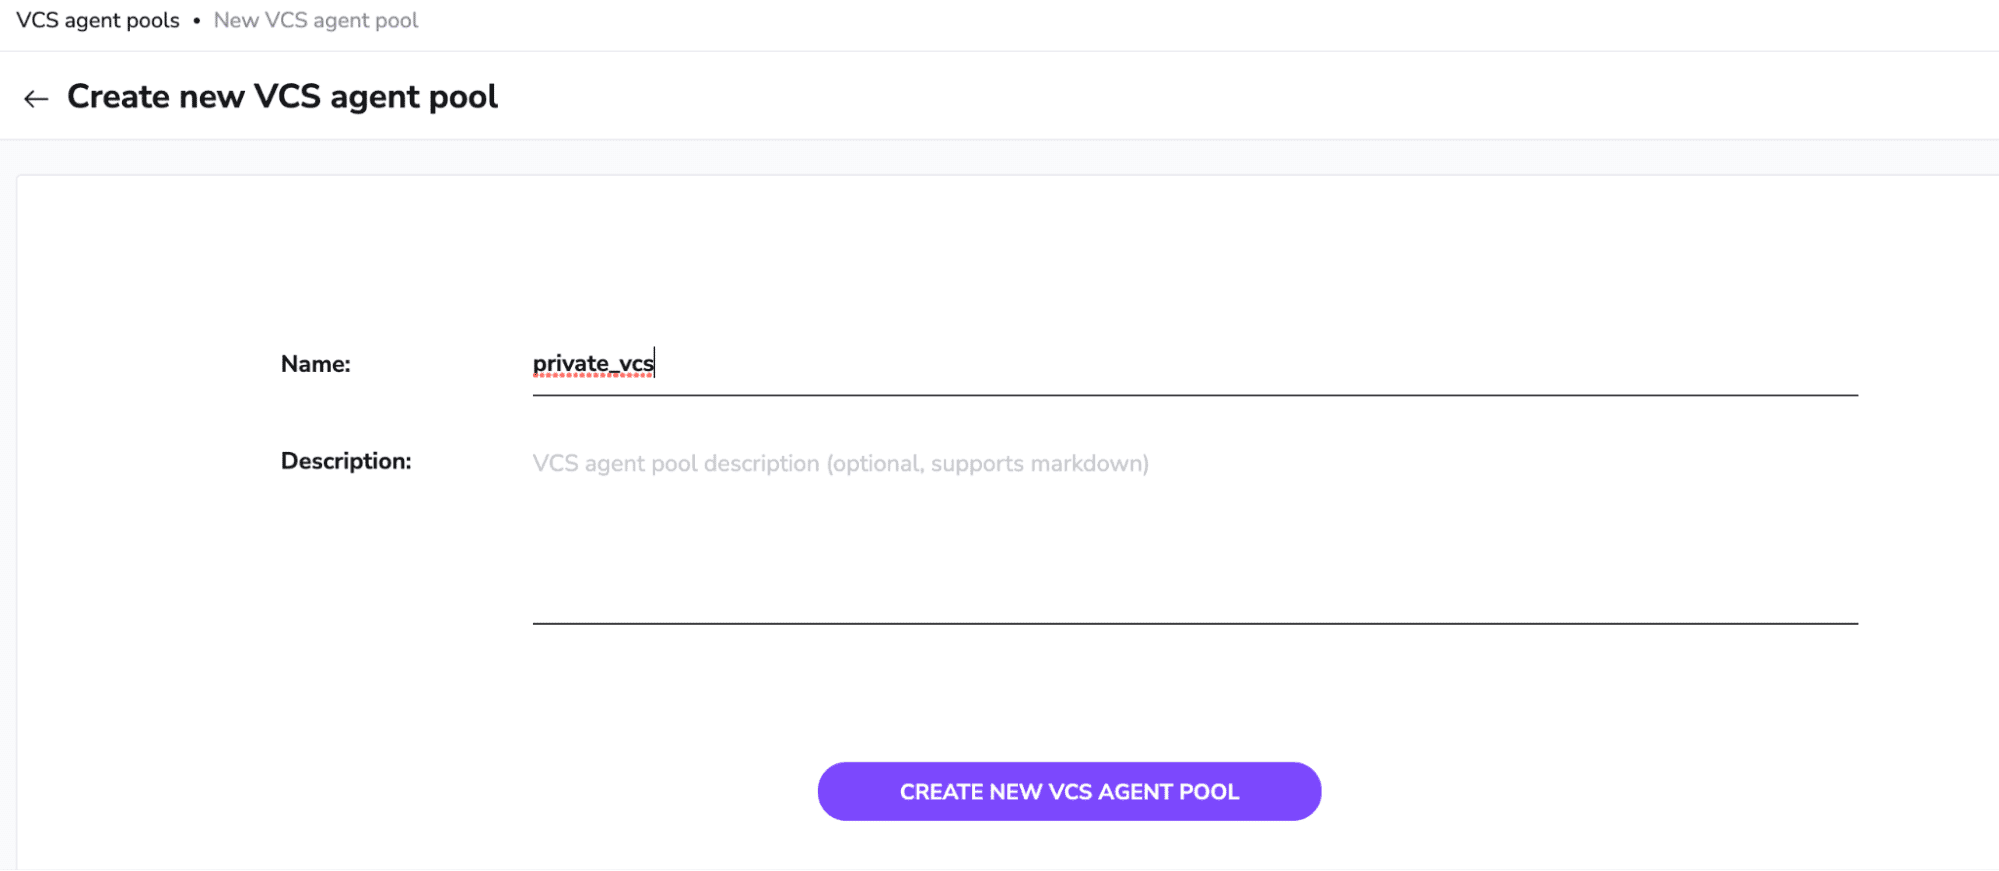Click the back arrow beside the page title
The image size is (1999, 871).
click(x=36, y=98)
